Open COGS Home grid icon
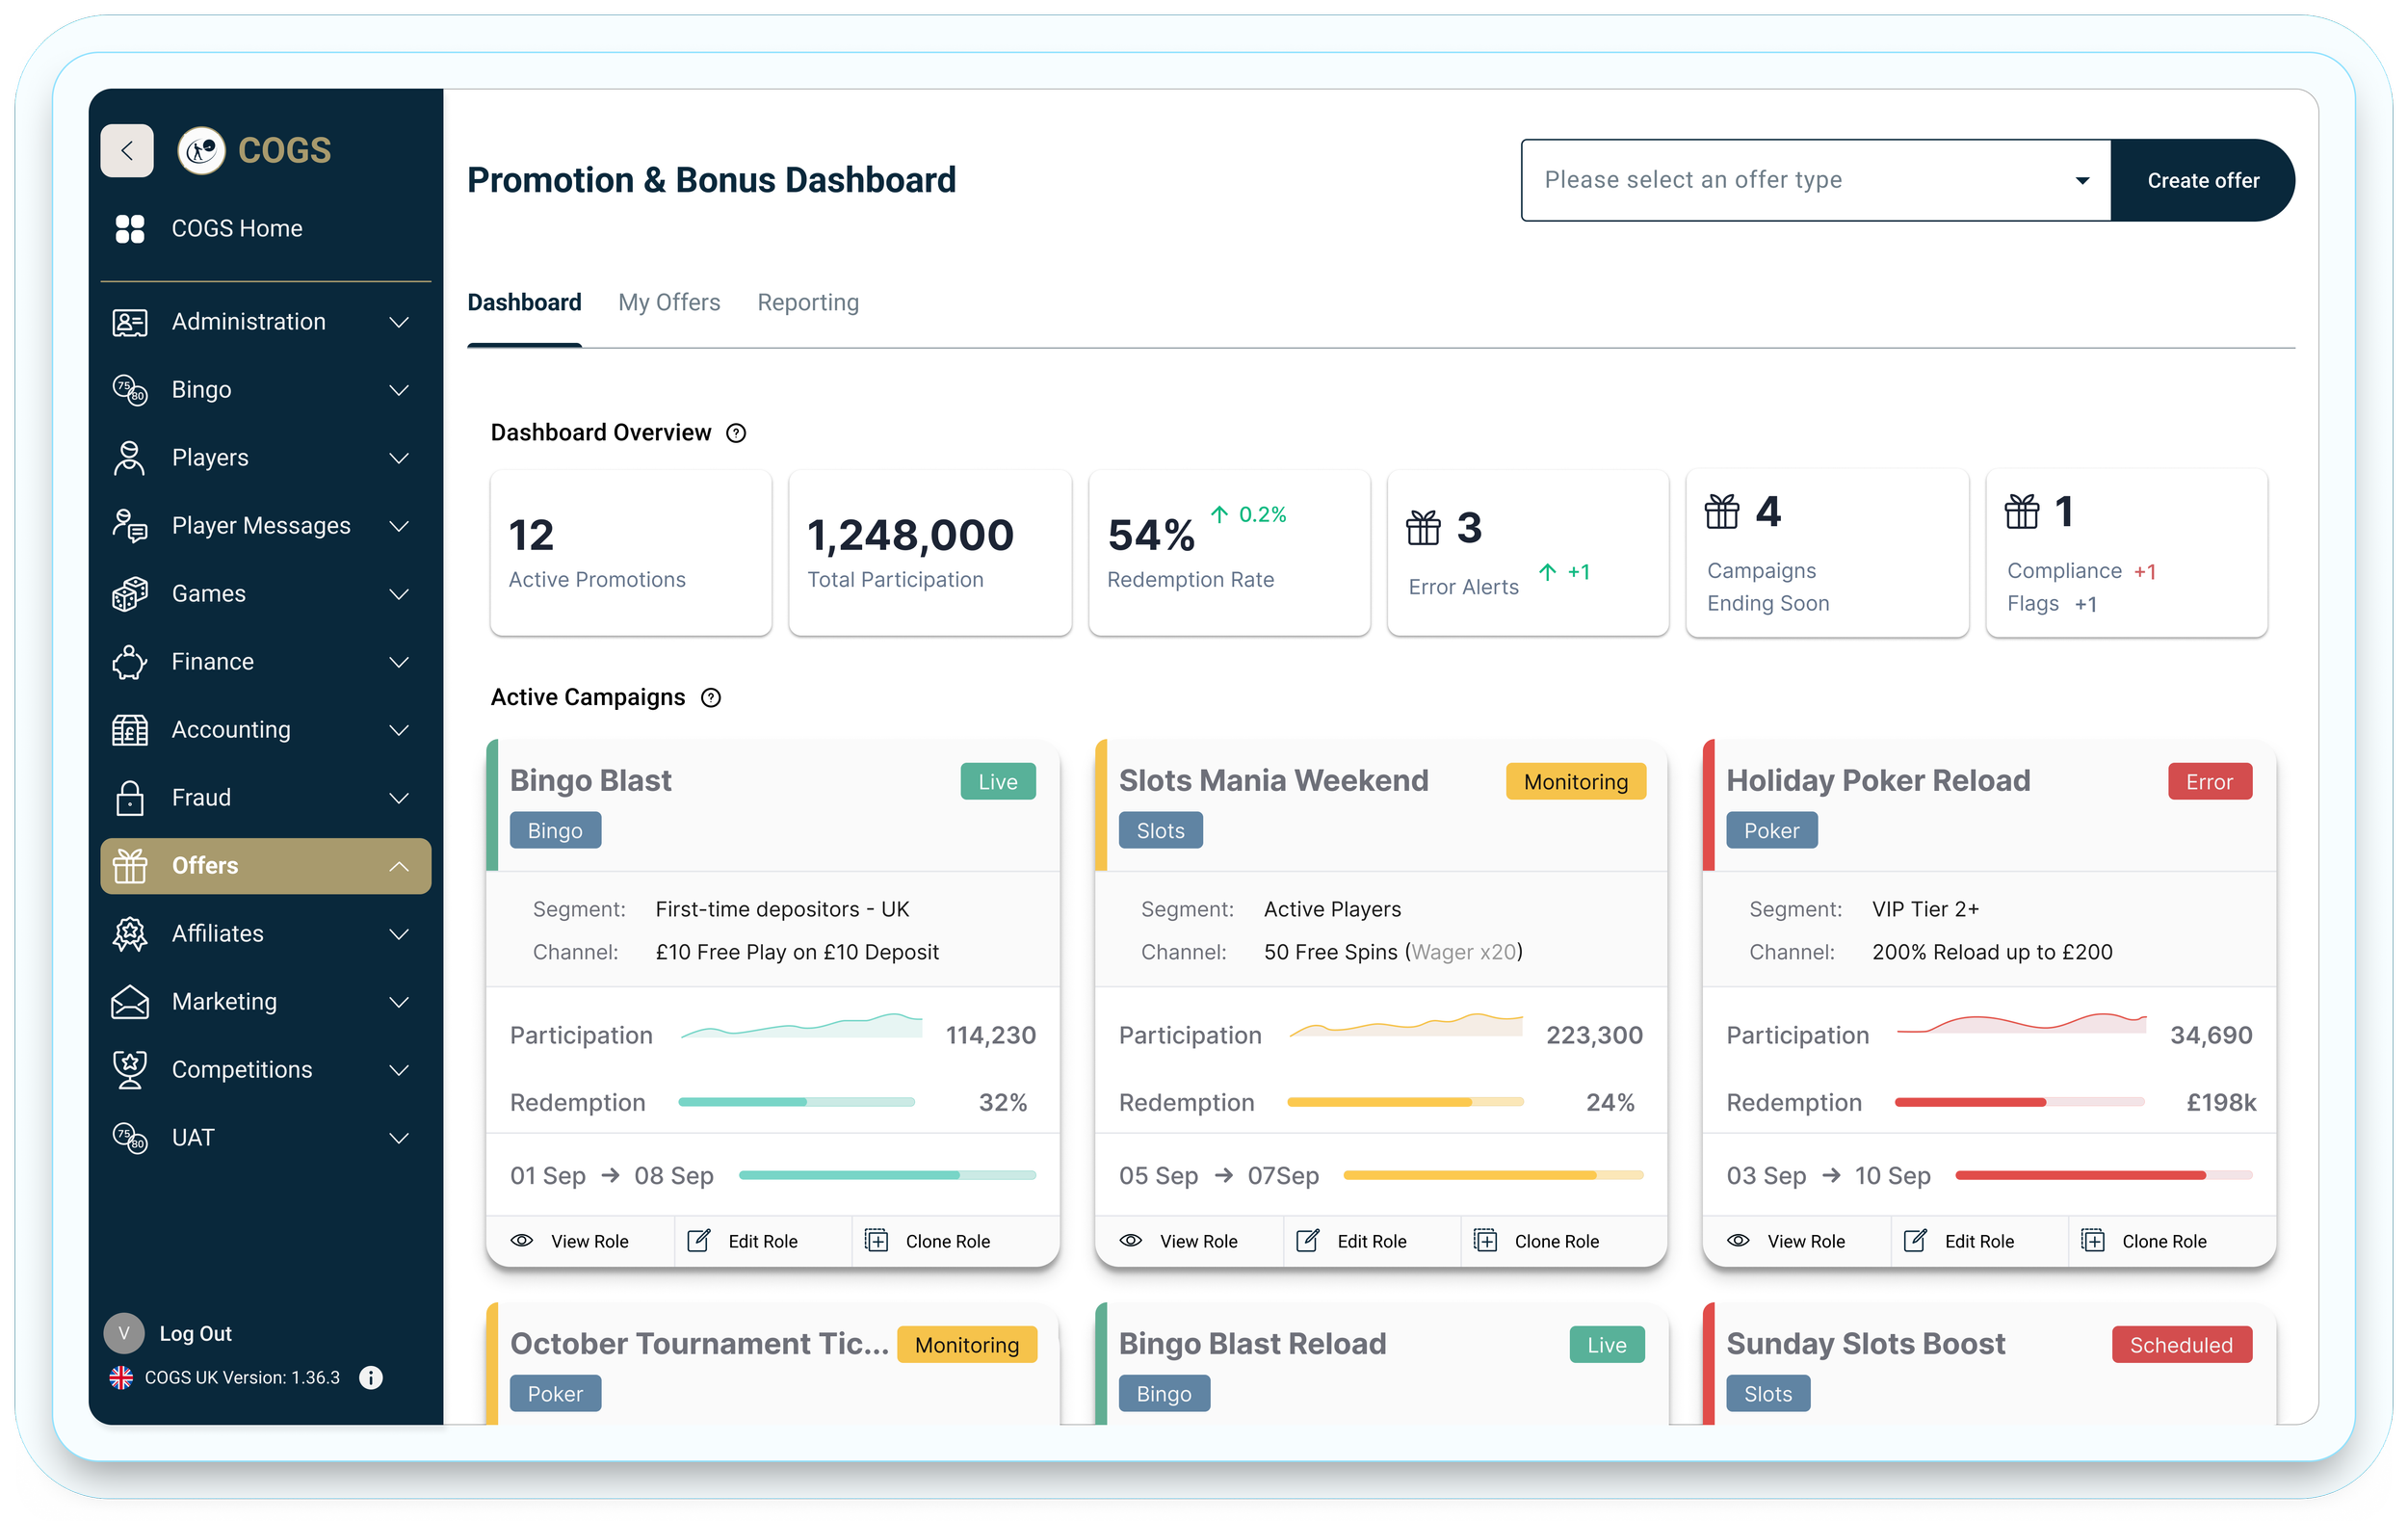2408x1521 pixels. pos(130,229)
